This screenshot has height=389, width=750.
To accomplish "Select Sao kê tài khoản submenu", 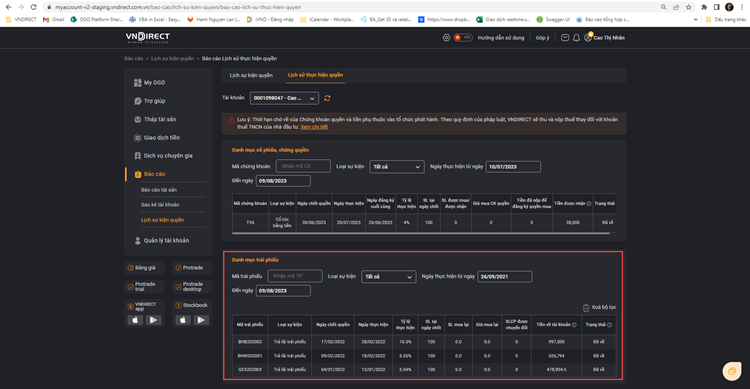I will [160, 205].
